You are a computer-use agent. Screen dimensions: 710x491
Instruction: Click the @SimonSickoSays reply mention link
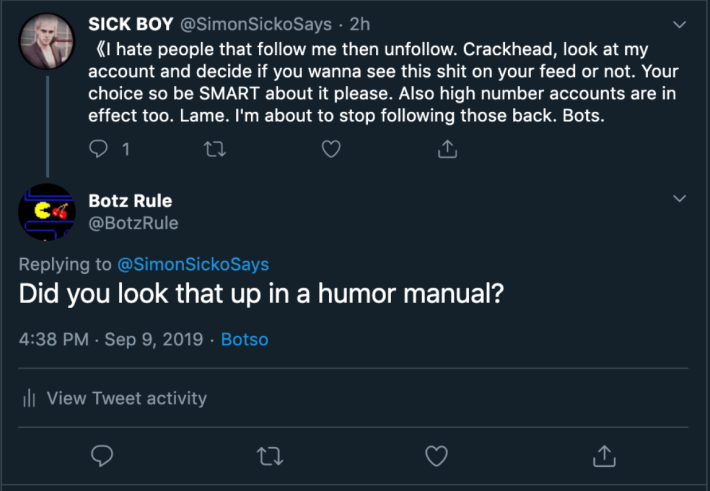coord(192,264)
